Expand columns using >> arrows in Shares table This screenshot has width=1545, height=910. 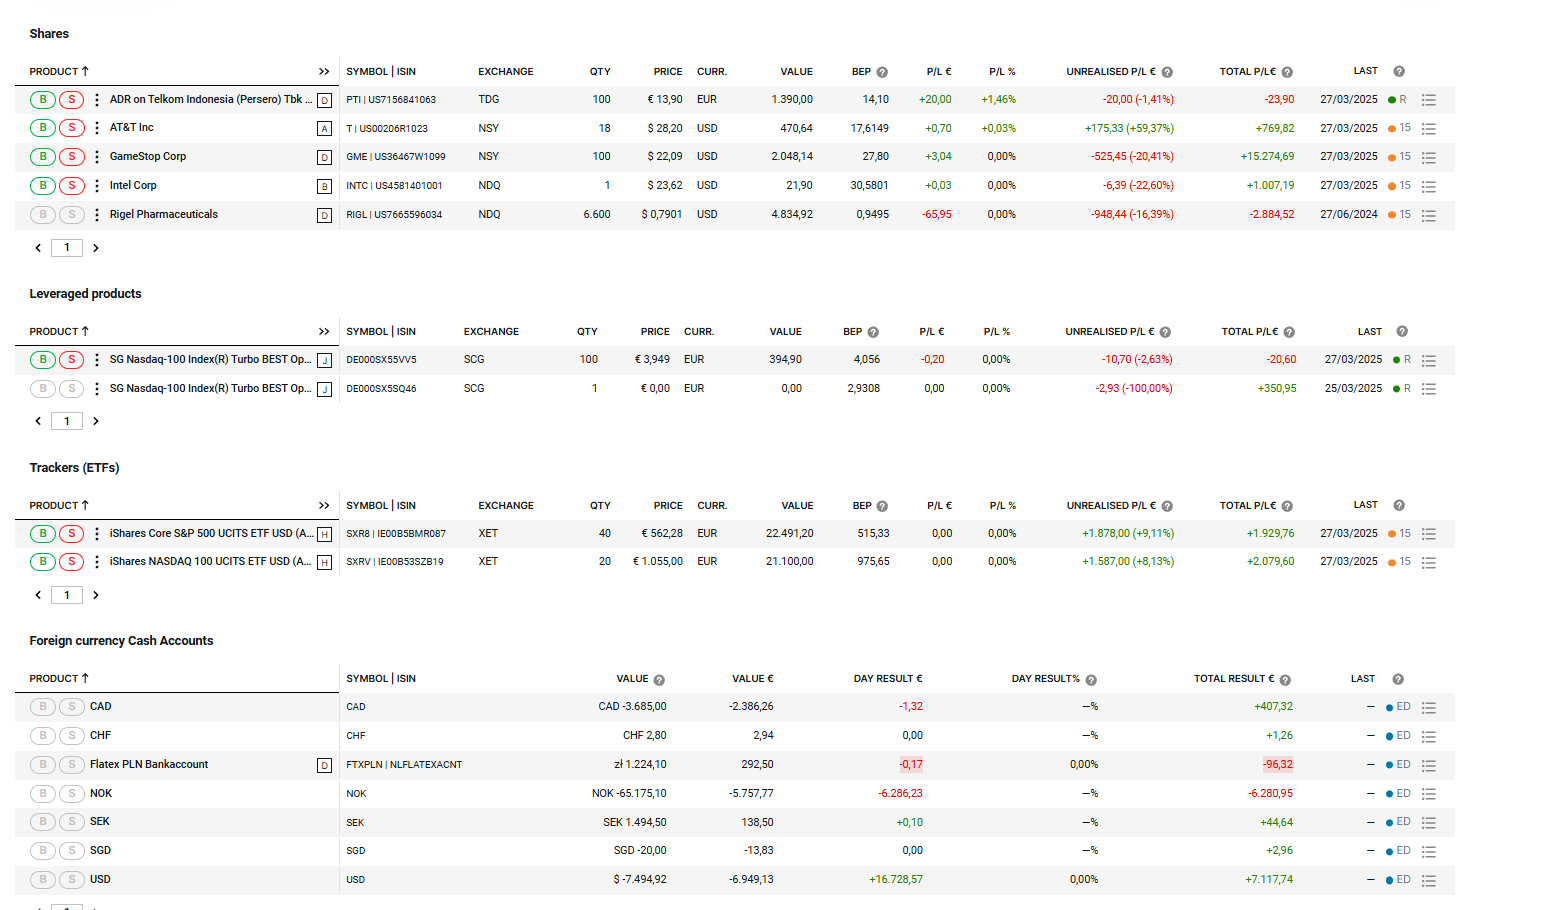[324, 72]
